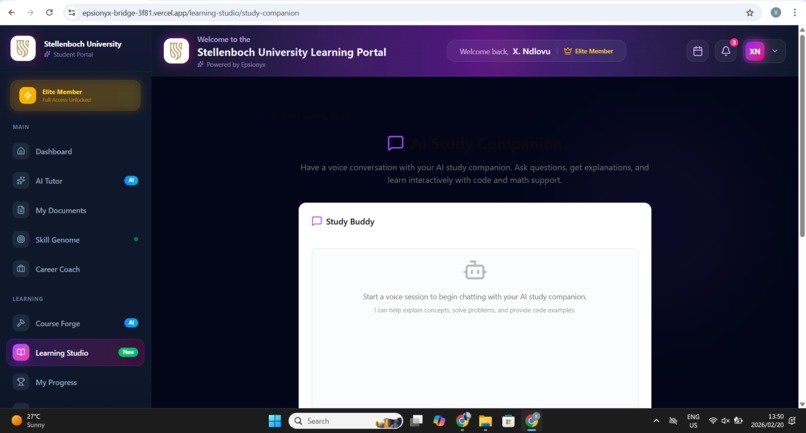806x433 pixels.
Task: Click the browser back arrow
Action: click(12, 12)
